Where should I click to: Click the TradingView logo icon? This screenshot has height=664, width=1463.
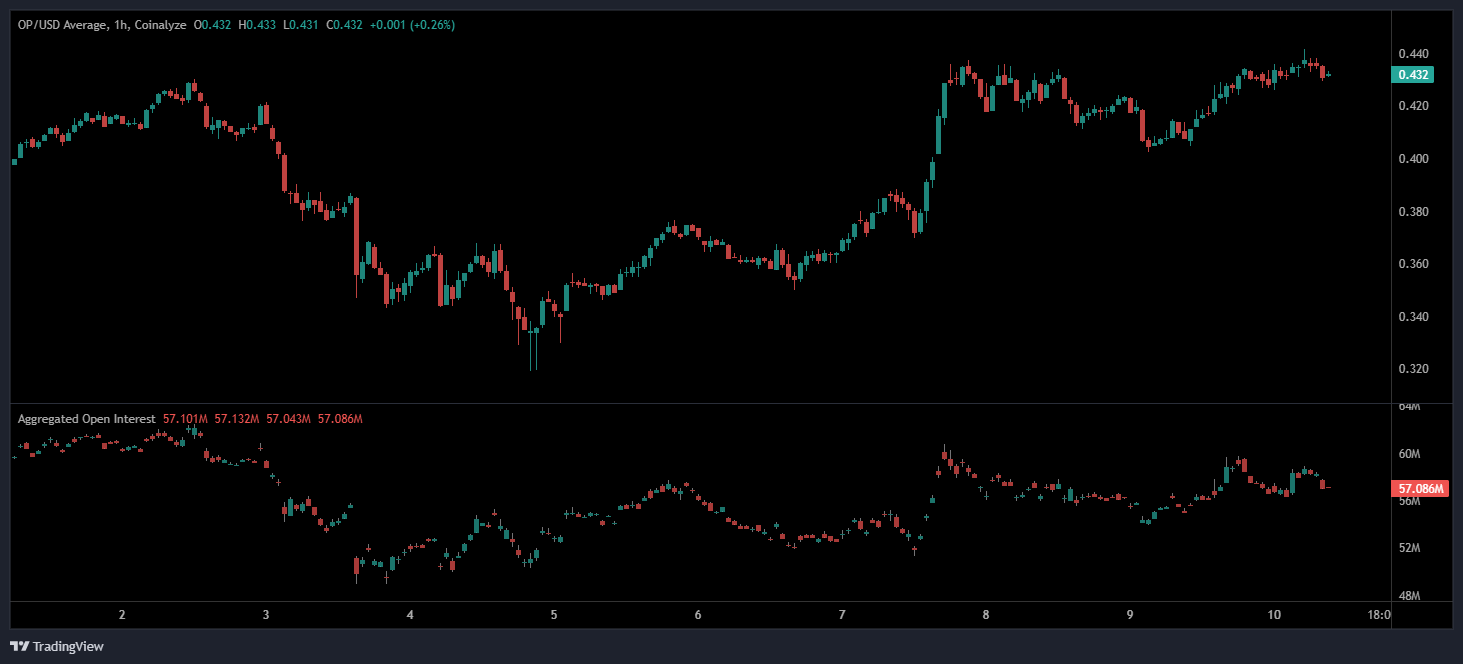tap(19, 646)
